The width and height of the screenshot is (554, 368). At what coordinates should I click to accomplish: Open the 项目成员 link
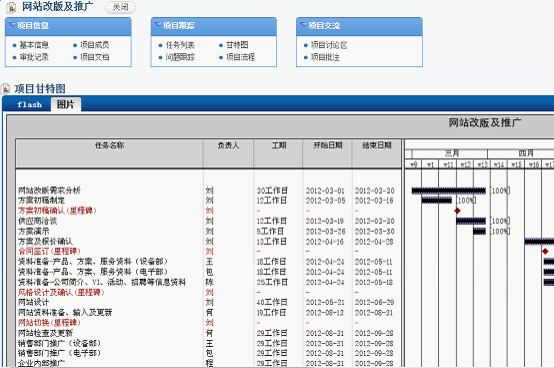(x=94, y=45)
